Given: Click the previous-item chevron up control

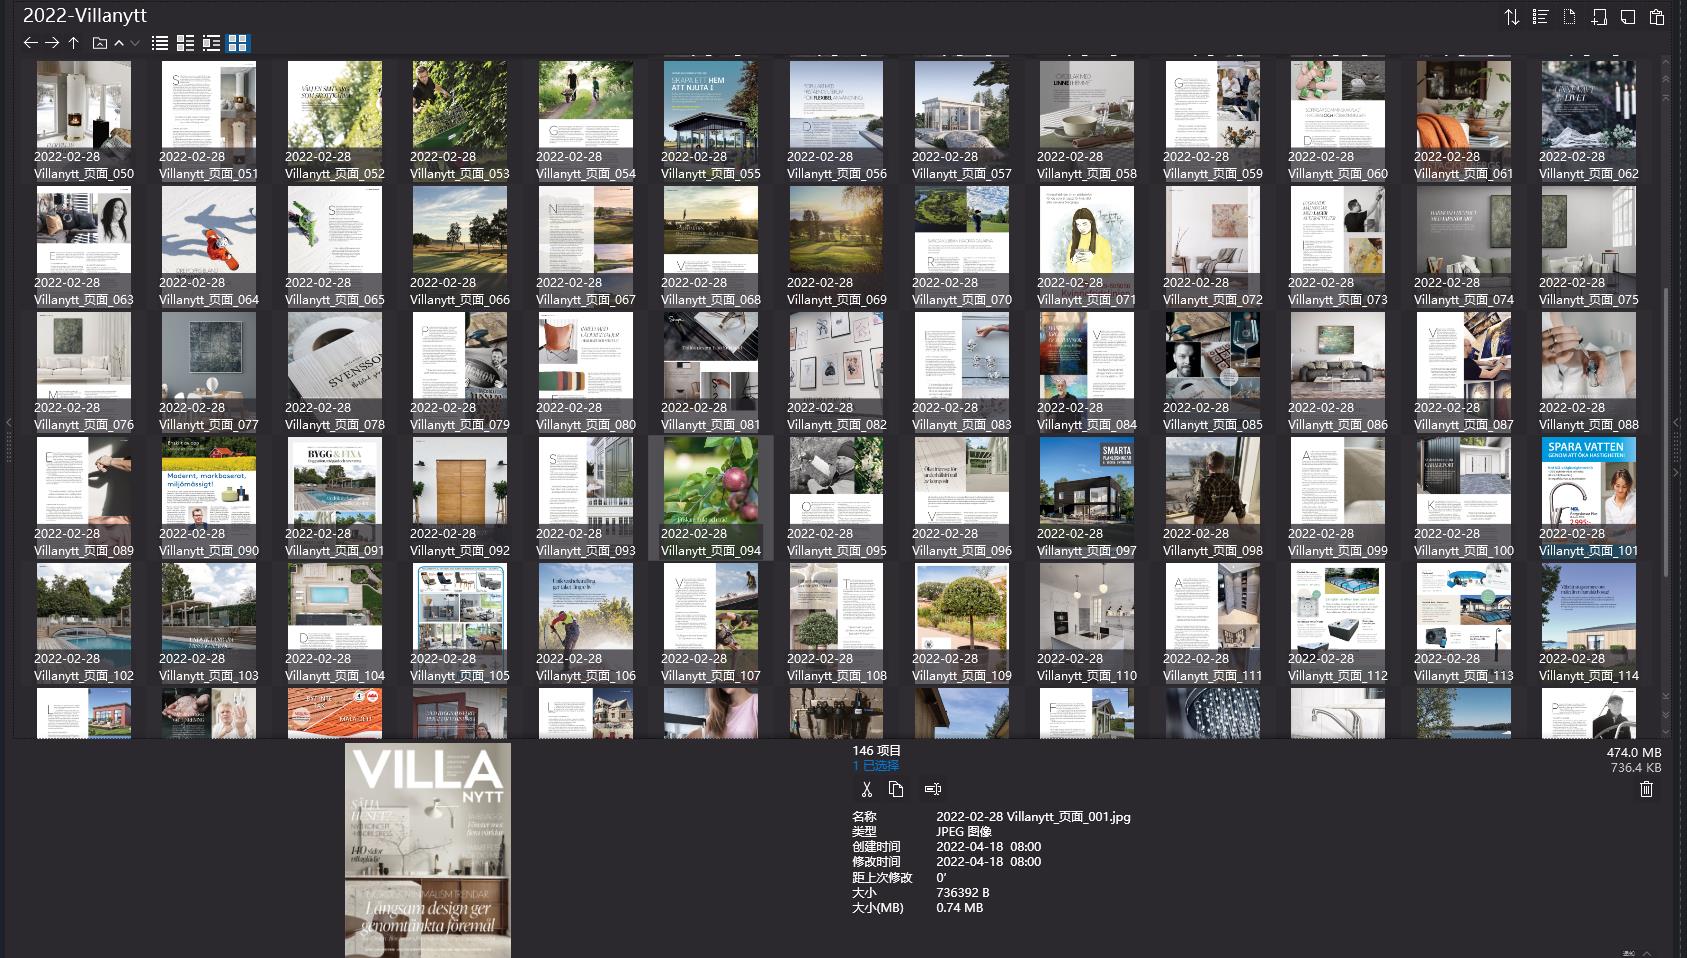Looking at the screenshot, I should 118,43.
